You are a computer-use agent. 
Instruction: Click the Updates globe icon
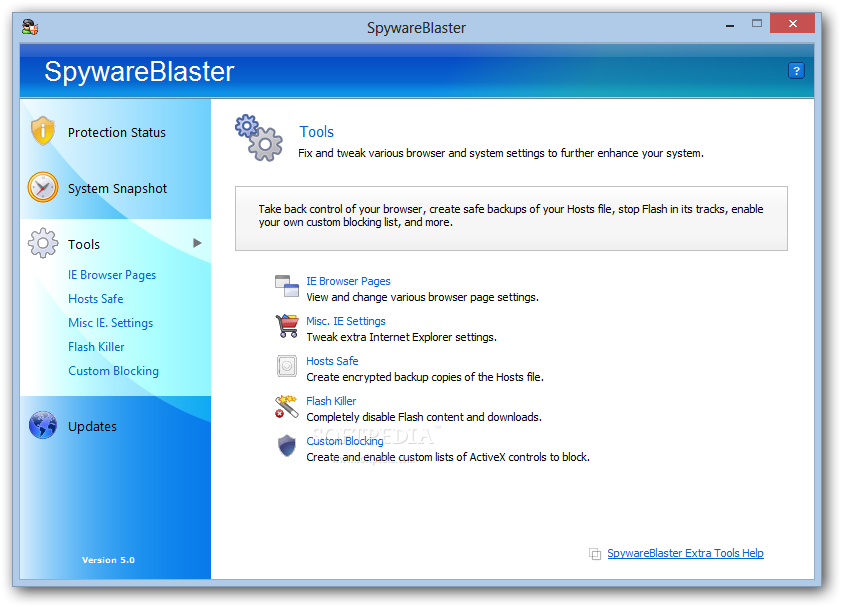coord(43,425)
